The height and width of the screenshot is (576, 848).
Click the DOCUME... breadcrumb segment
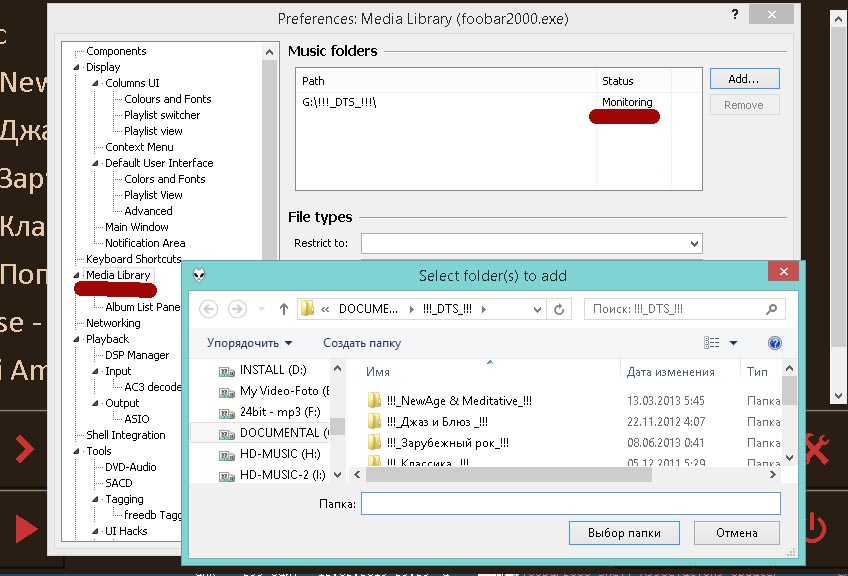(x=368, y=309)
